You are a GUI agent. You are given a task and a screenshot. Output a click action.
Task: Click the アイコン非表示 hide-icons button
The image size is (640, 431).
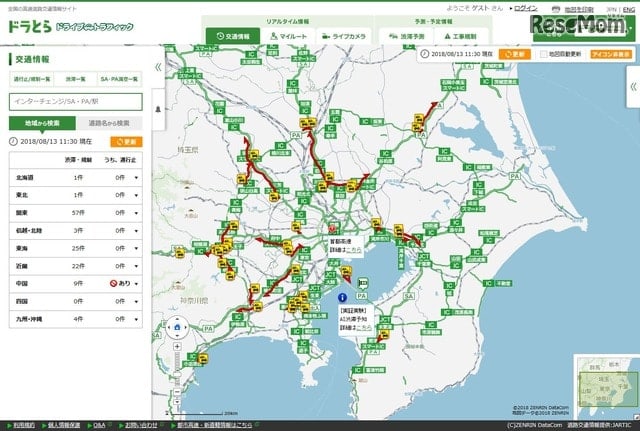(x=611, y=54)
